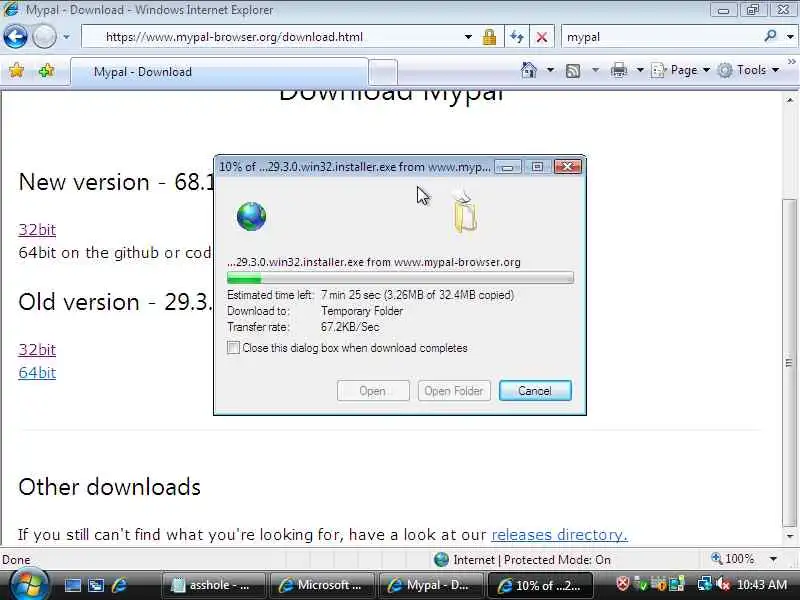Switch to Mypal - D... taskbar button
Screen dimensions: 800x600
coord(432,585)
